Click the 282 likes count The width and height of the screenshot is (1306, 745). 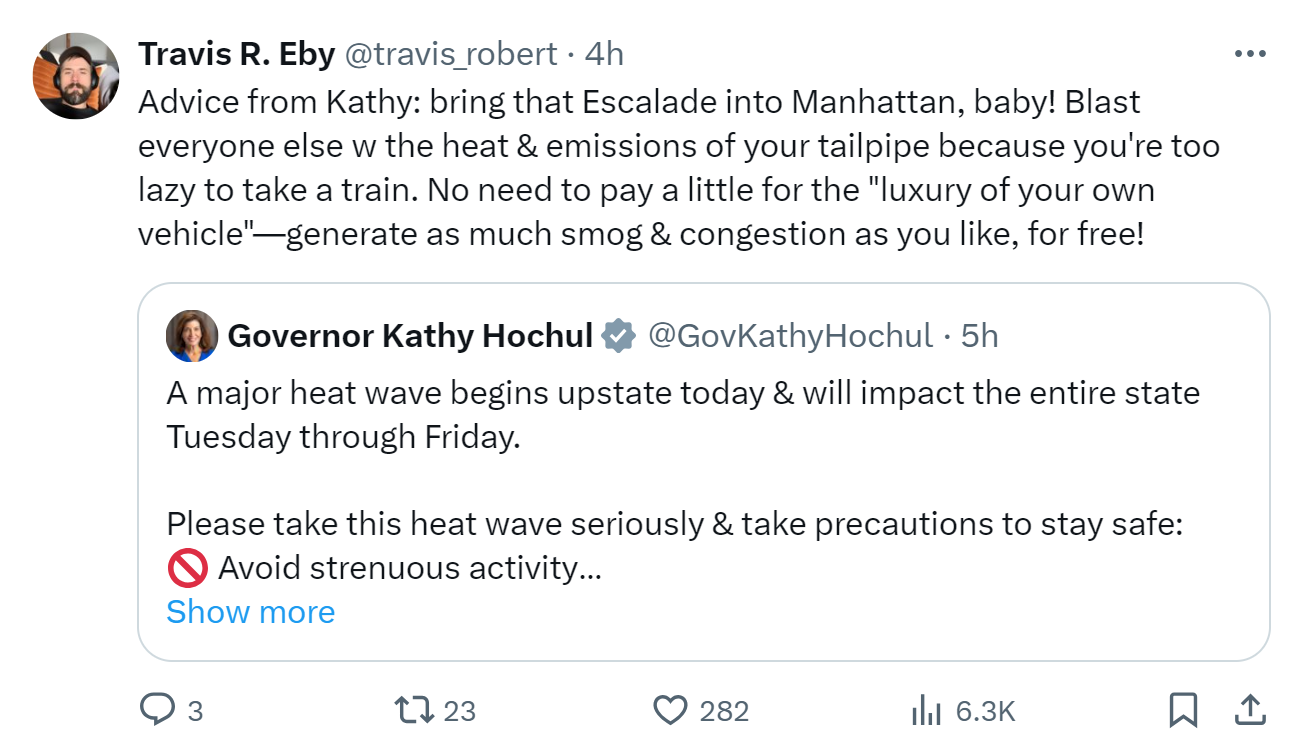[x=724, y=711]
